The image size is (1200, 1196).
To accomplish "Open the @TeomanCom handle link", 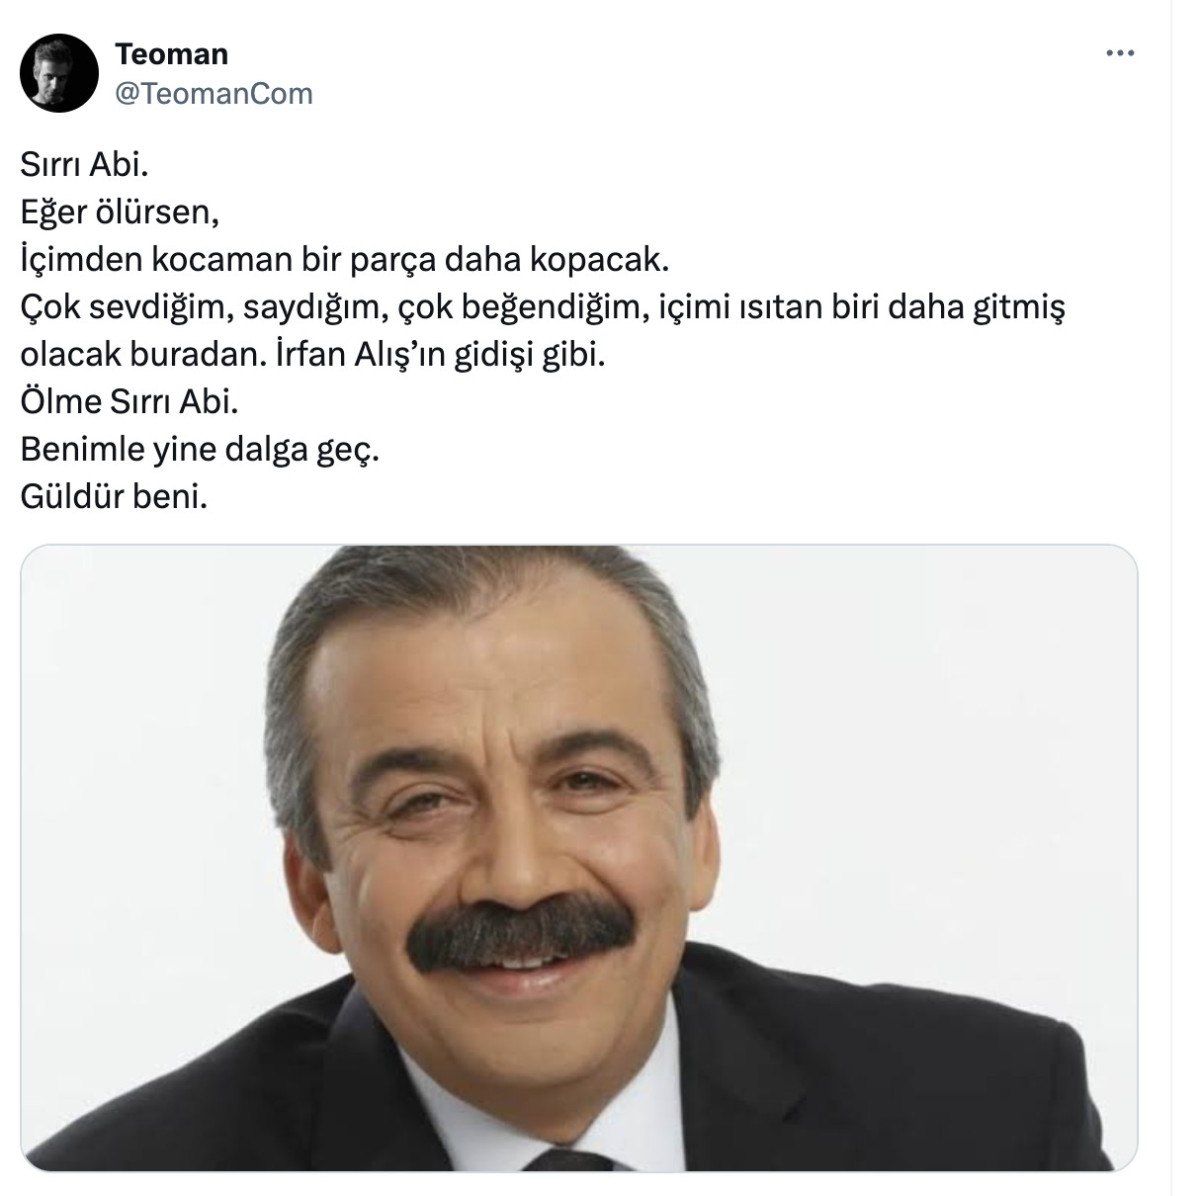I will tap(214, 94).
